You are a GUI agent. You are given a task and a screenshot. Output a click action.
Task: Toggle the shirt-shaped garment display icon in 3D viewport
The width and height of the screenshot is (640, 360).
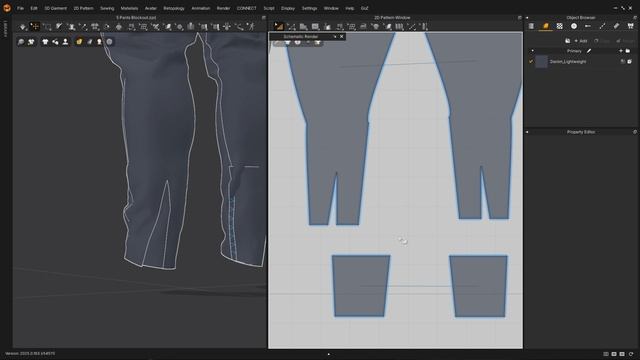point(45,42)
